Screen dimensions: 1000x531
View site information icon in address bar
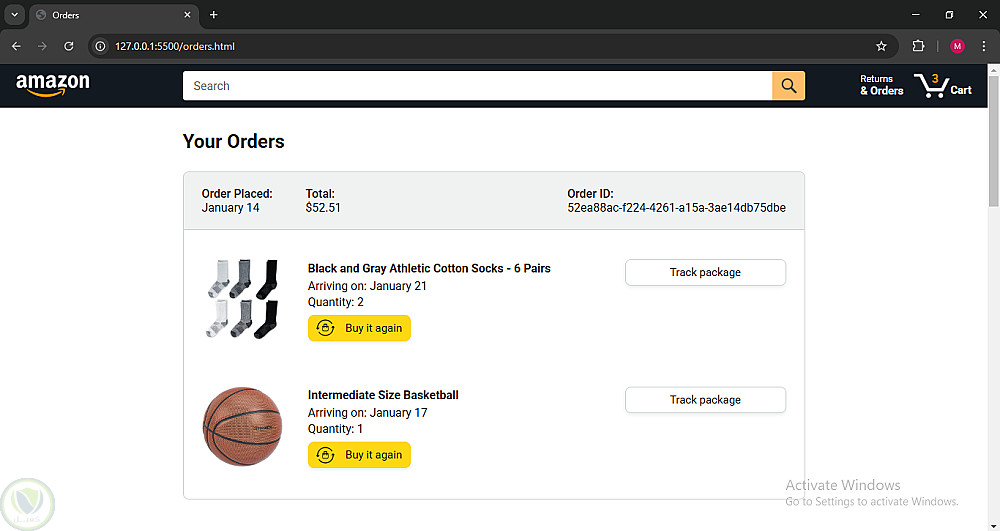click(x=100, y=46)
